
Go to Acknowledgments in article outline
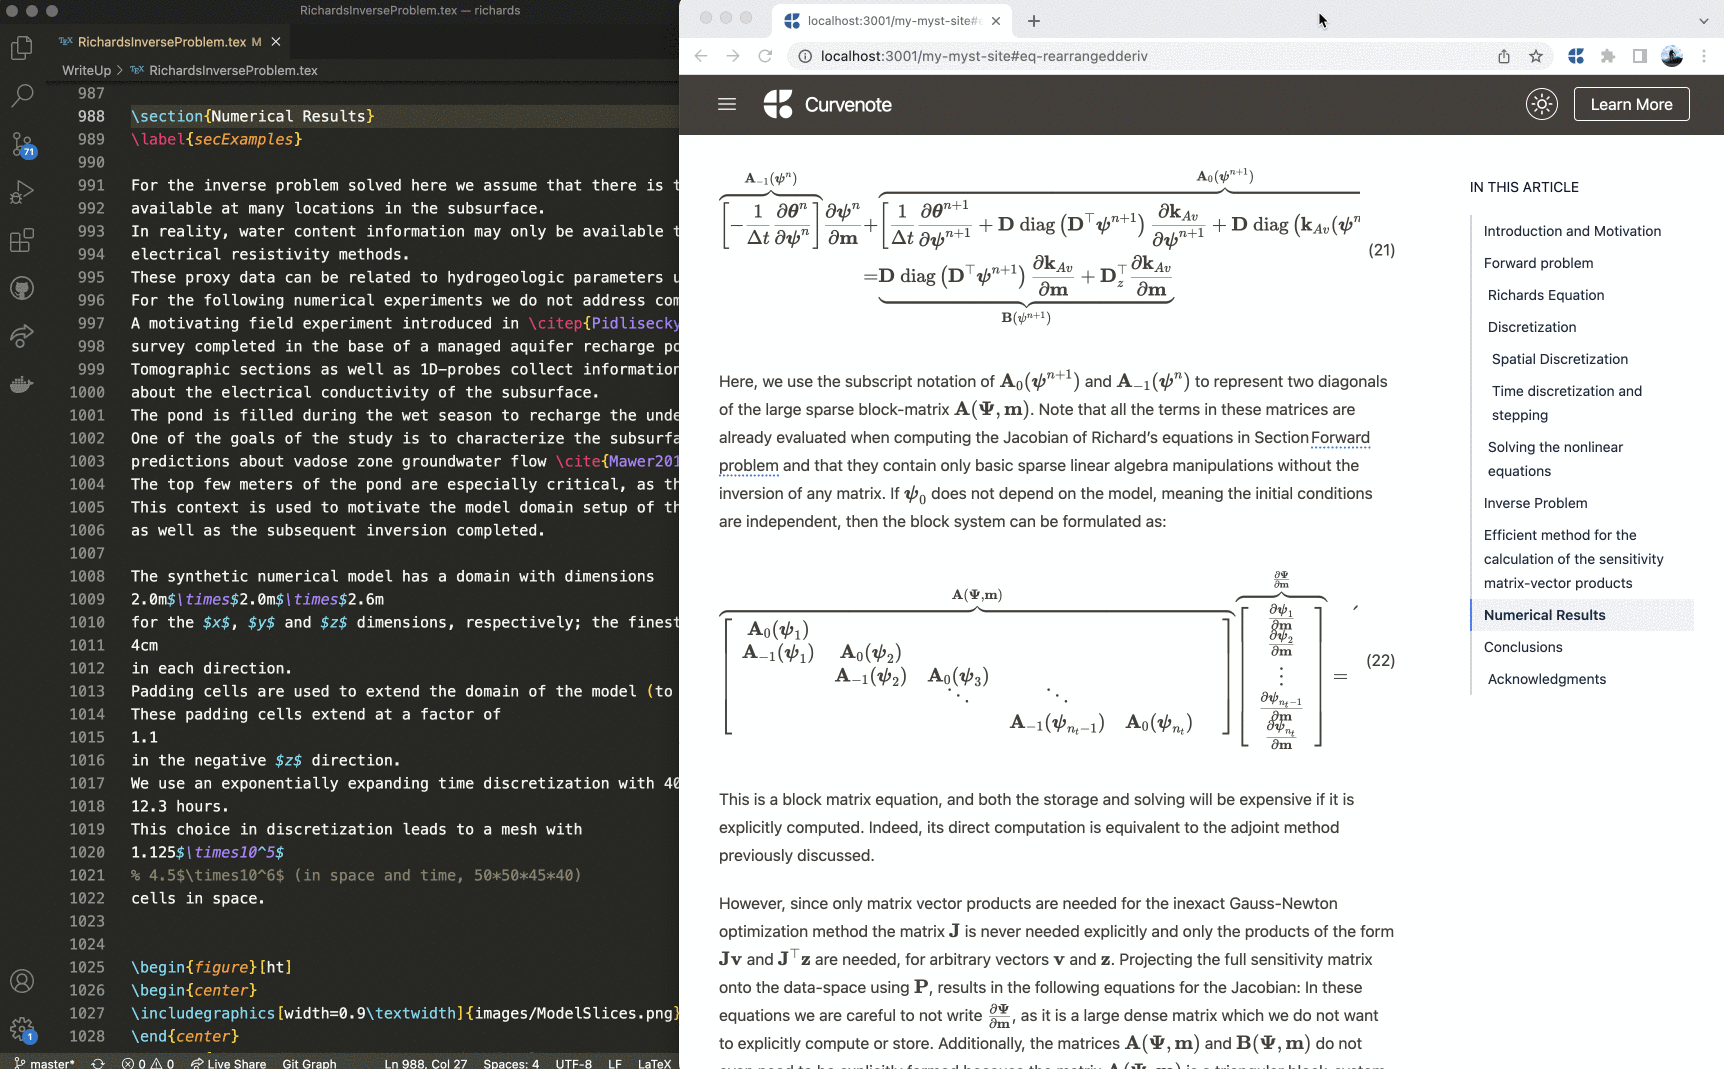tap(1546, 679)
